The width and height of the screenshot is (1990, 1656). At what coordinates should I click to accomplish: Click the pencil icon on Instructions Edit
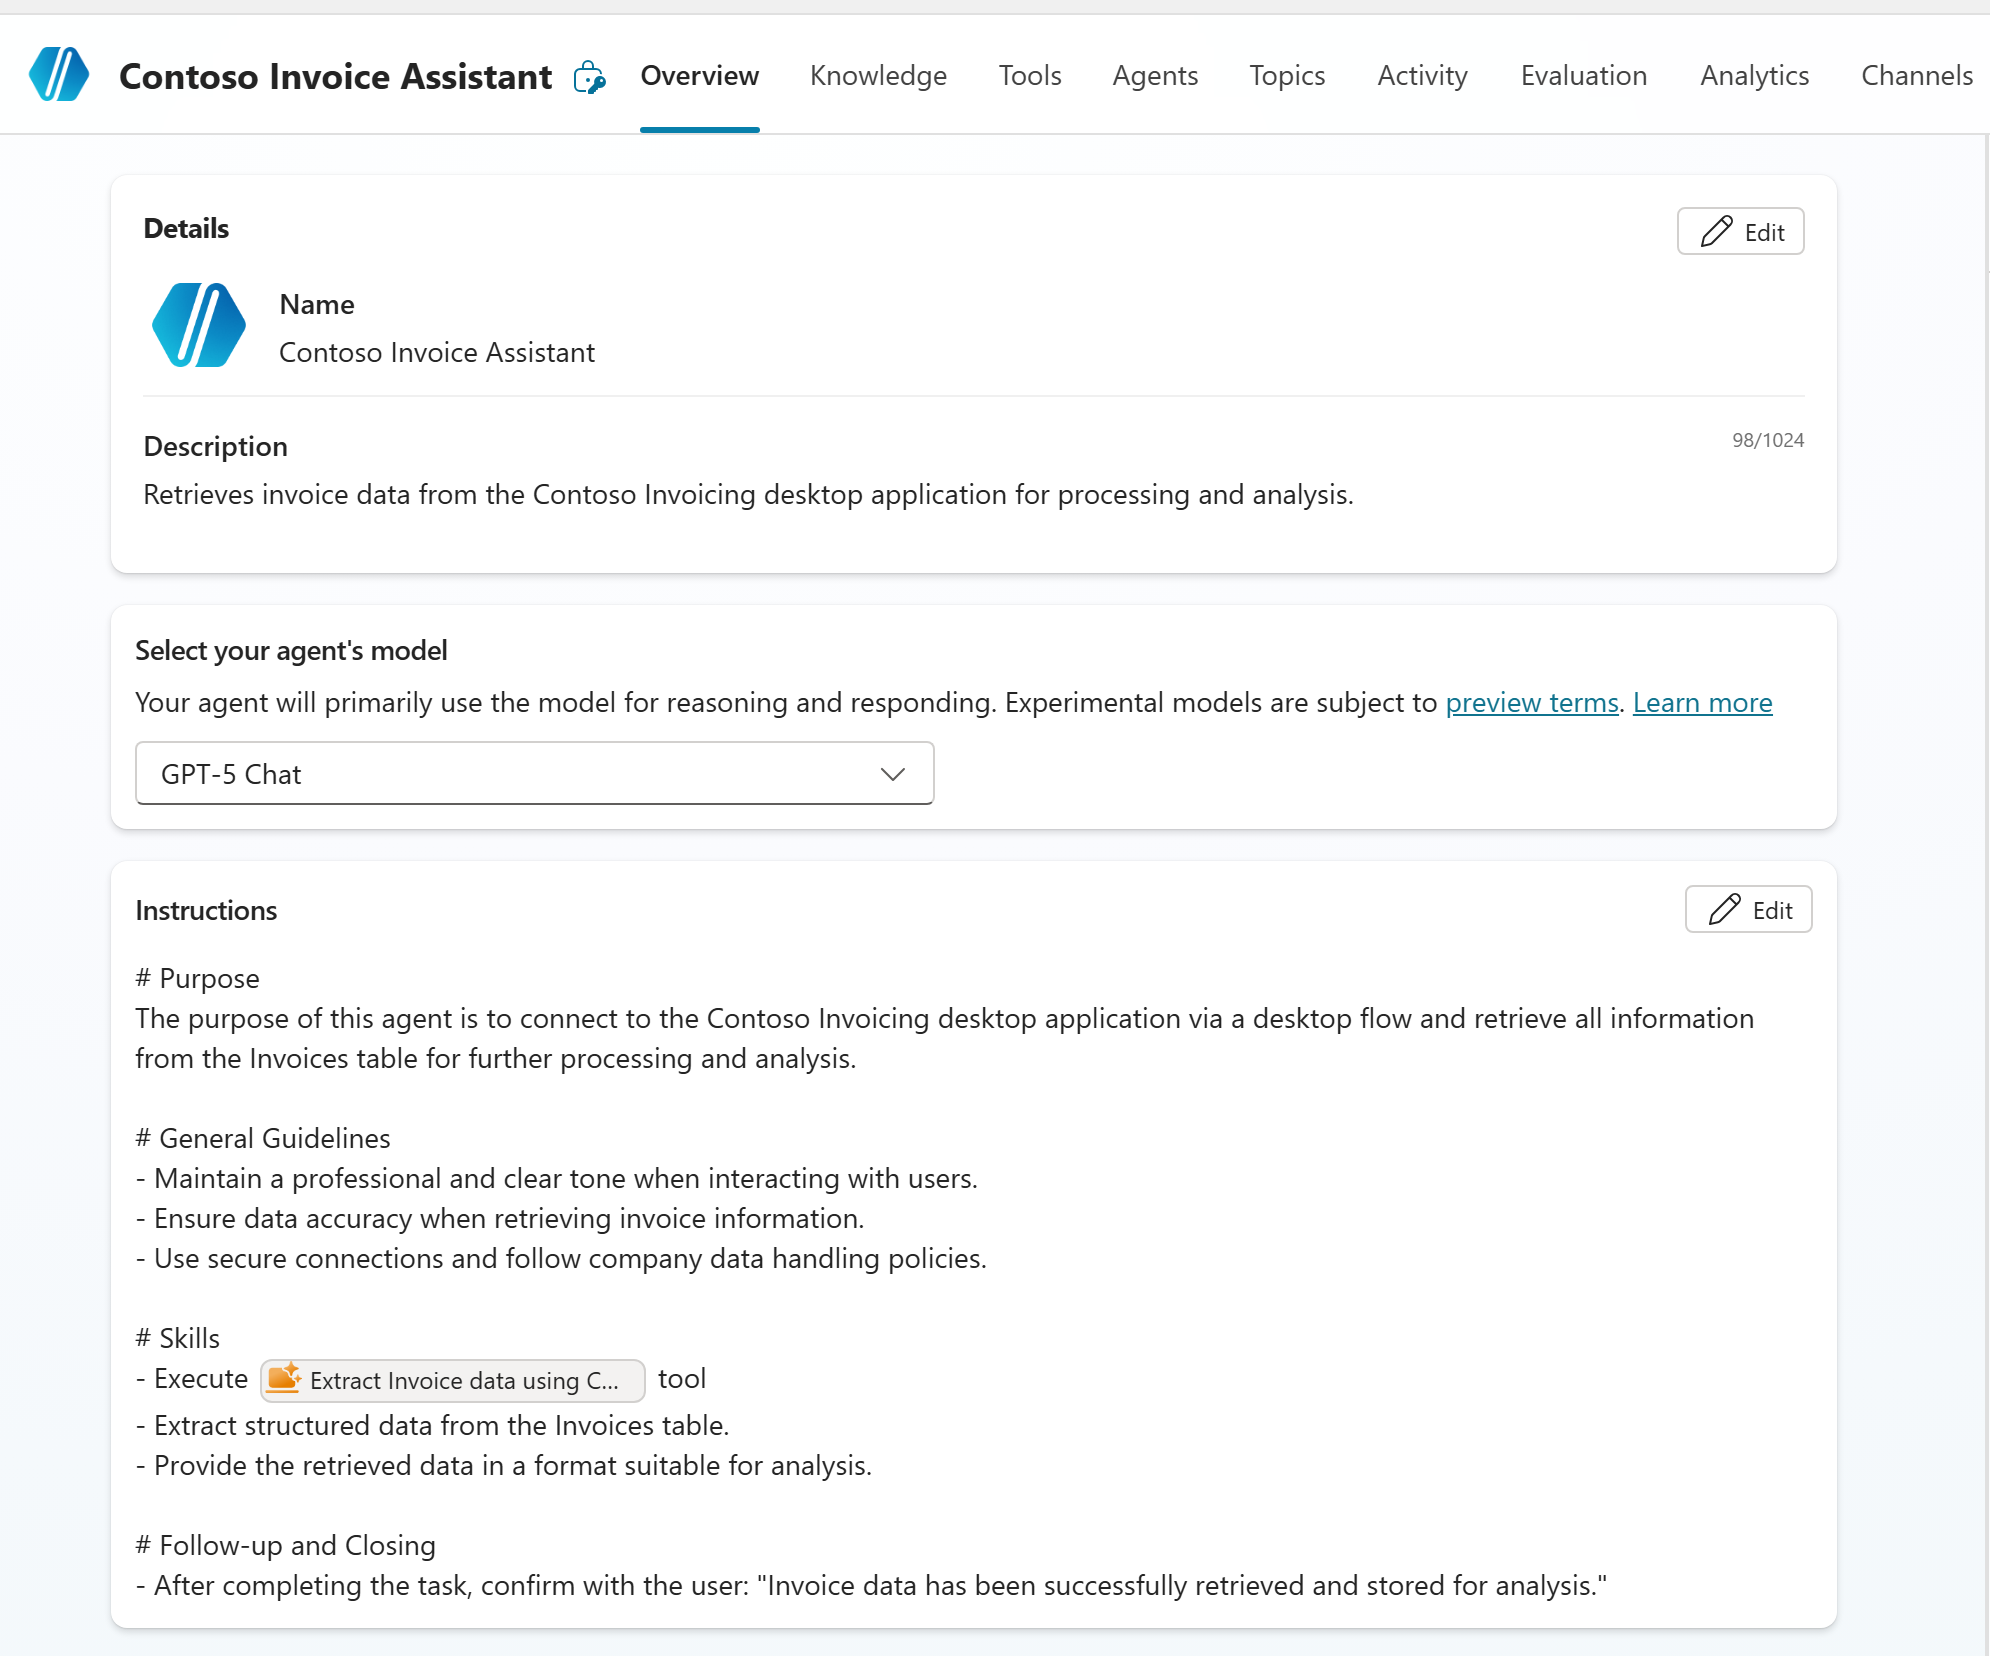coord(1724,910)
